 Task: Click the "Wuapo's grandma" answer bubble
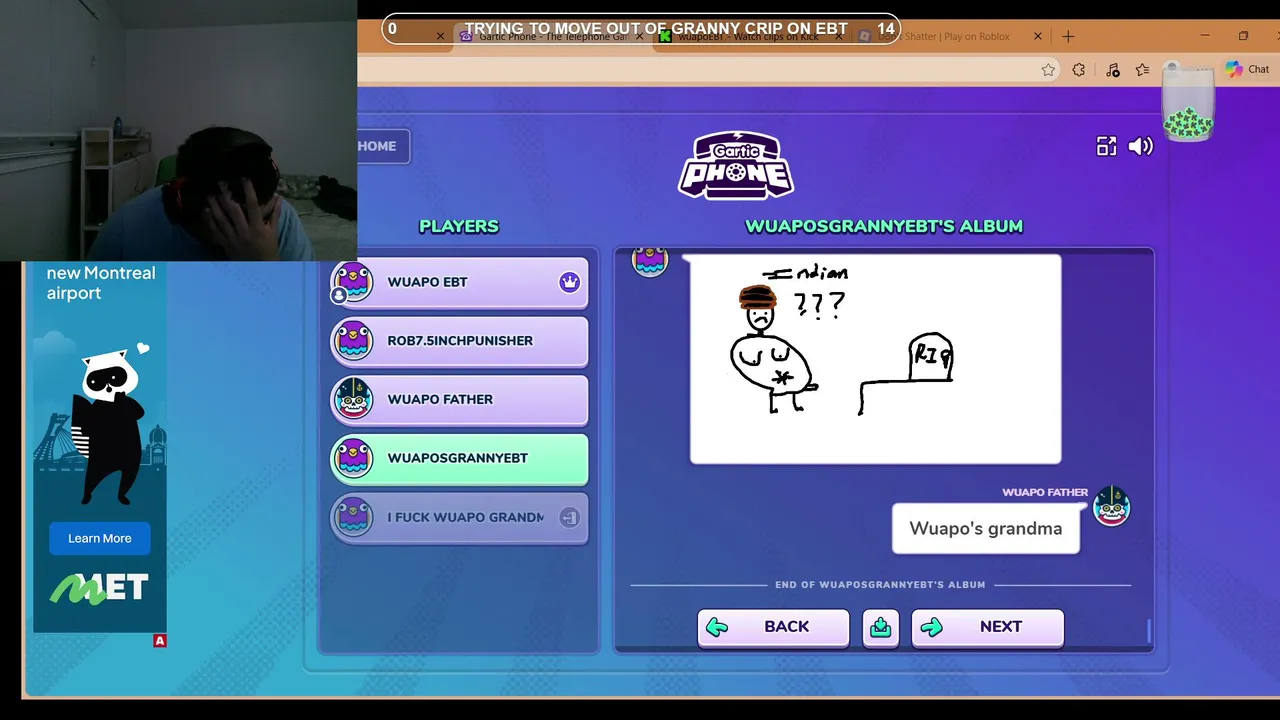coord(986,528)
